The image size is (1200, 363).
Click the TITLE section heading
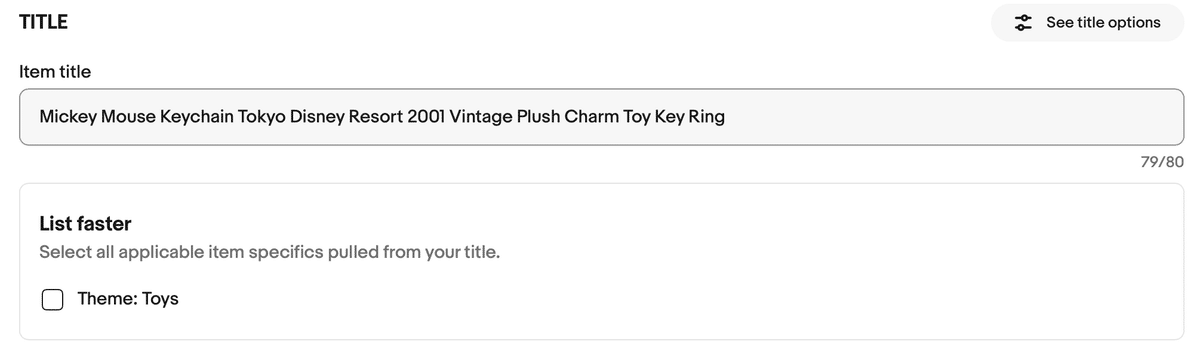click(44, 22)
